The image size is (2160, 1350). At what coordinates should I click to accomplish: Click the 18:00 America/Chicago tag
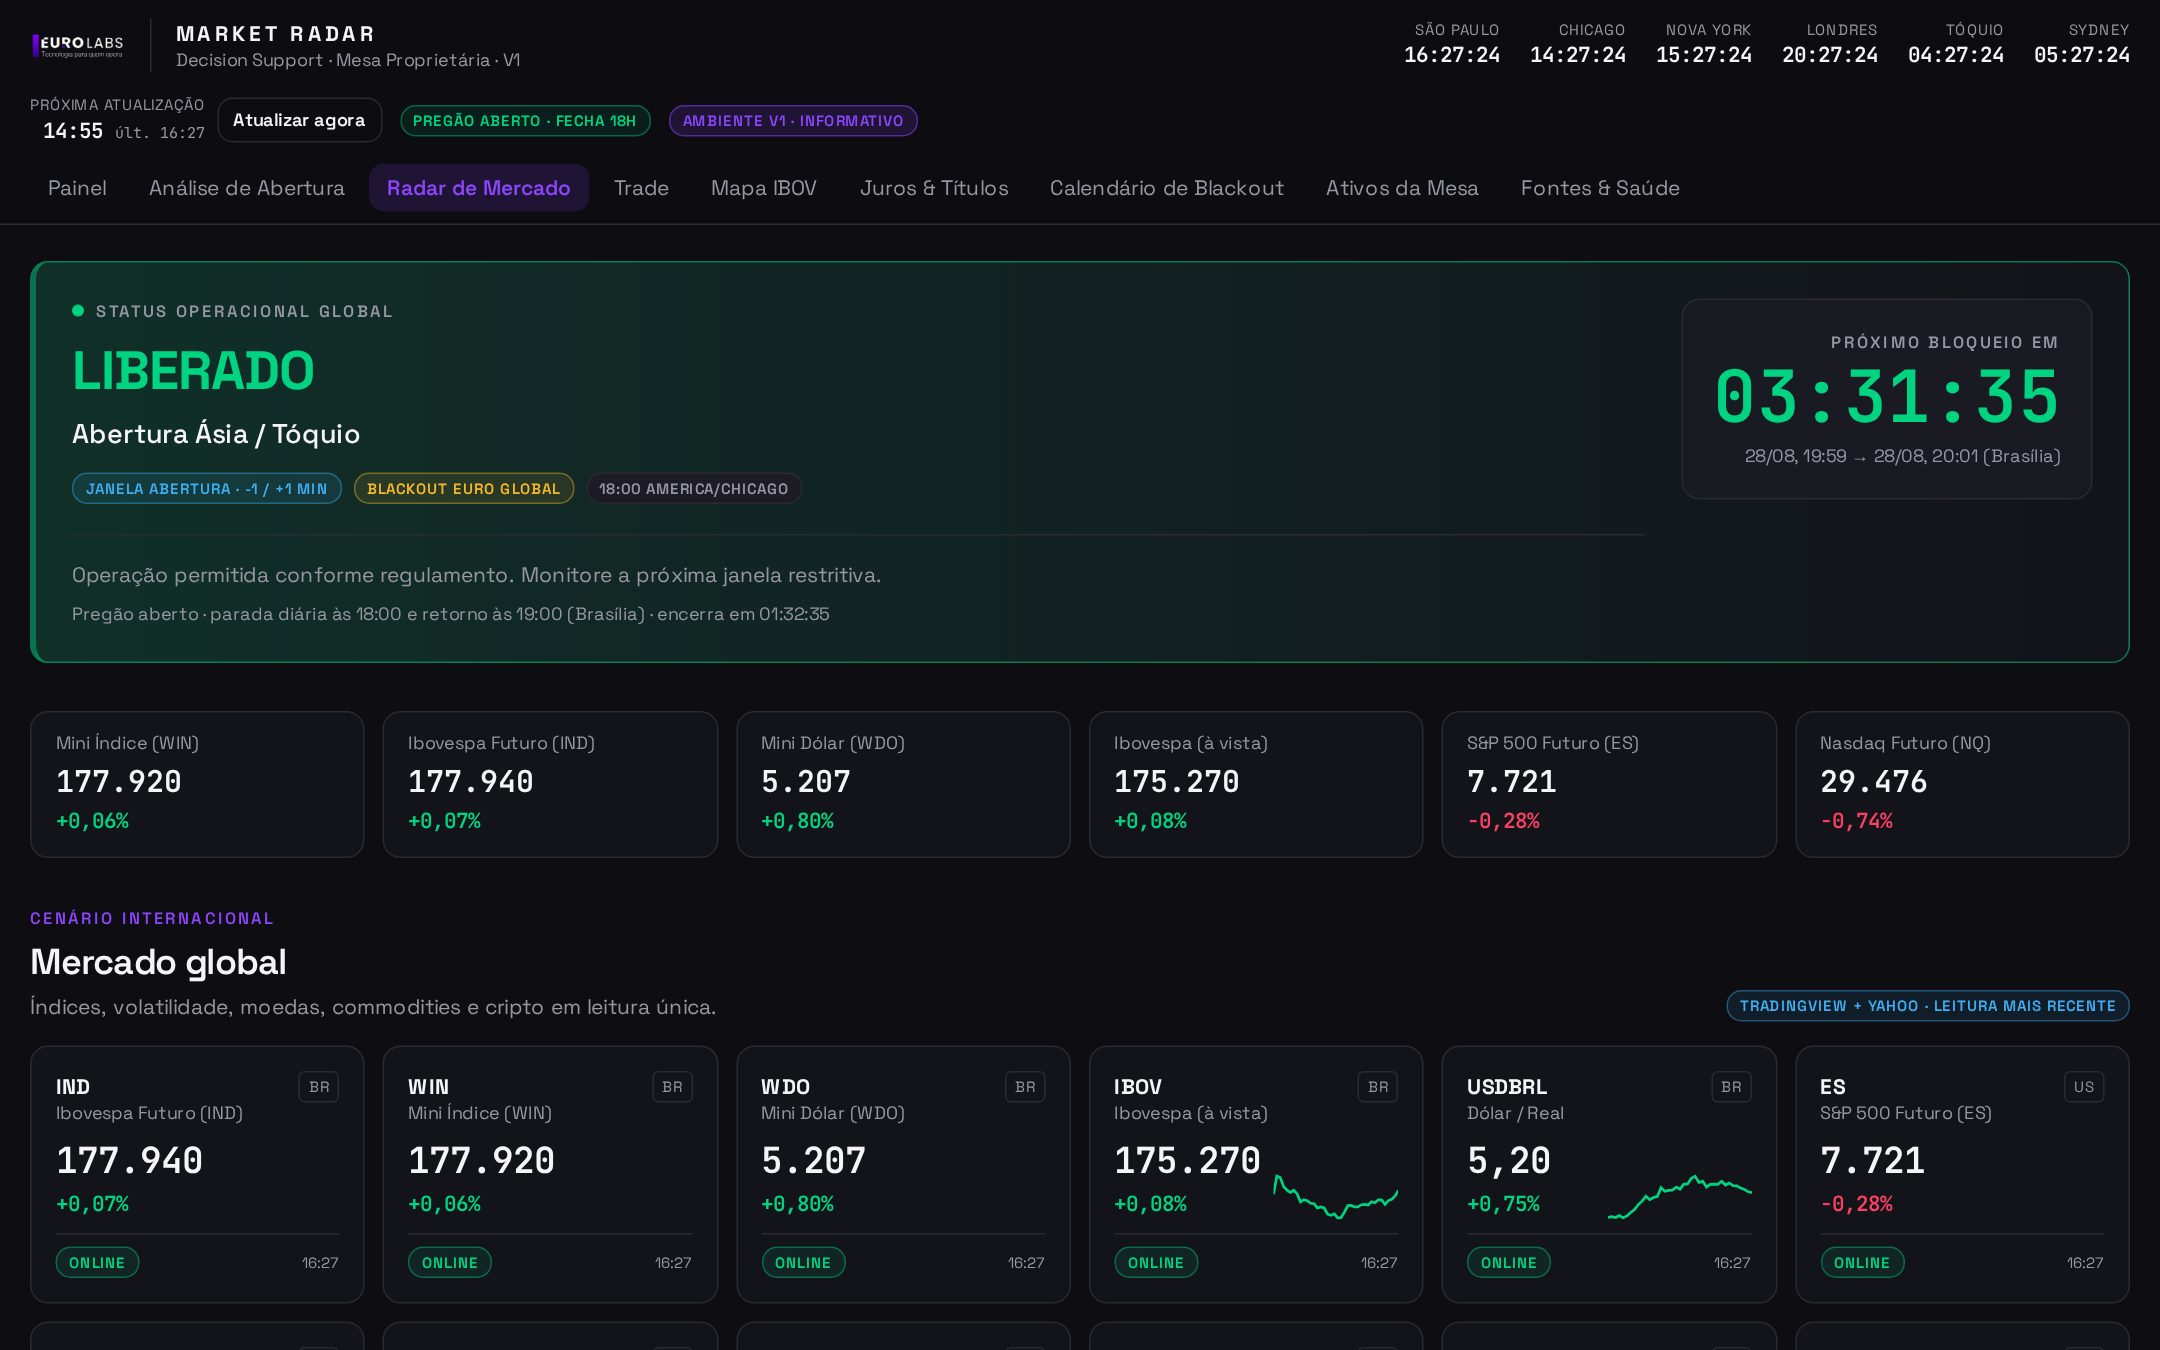[x=694, y=489]
